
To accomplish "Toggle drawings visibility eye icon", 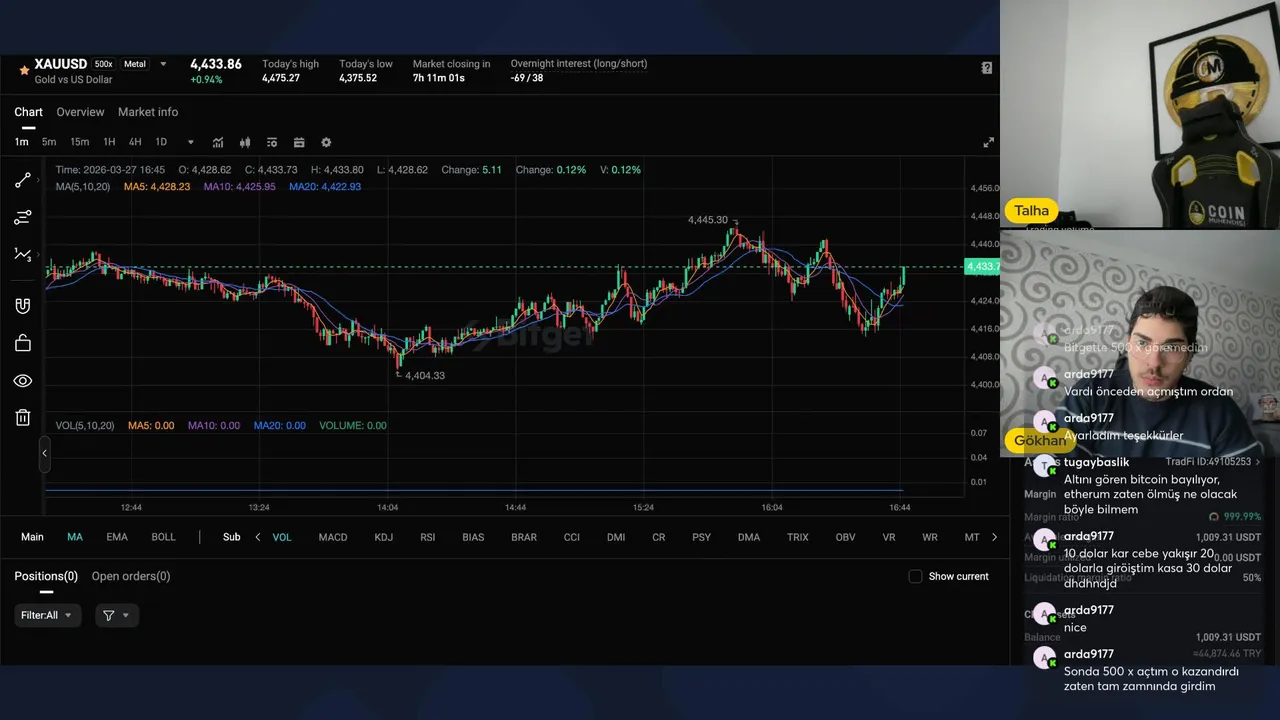I will (x=23, y=381).
